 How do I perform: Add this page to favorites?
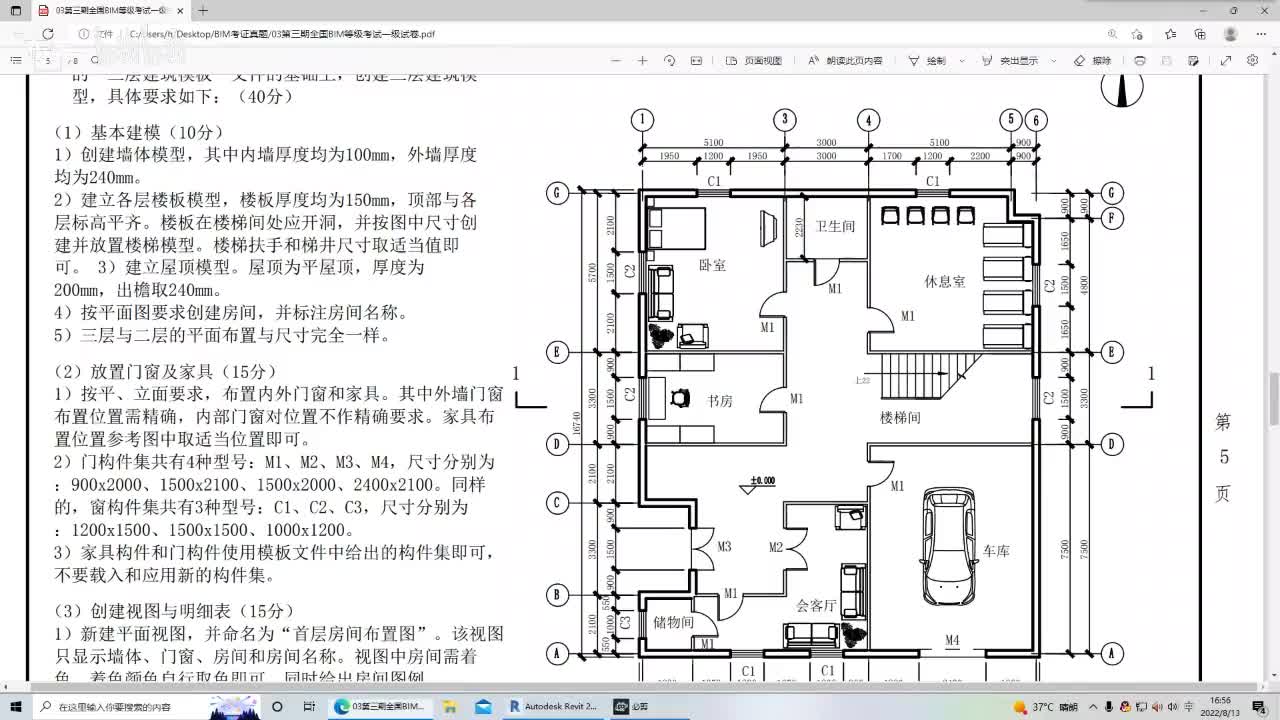pyautogui.click(x=1137, y=34)
